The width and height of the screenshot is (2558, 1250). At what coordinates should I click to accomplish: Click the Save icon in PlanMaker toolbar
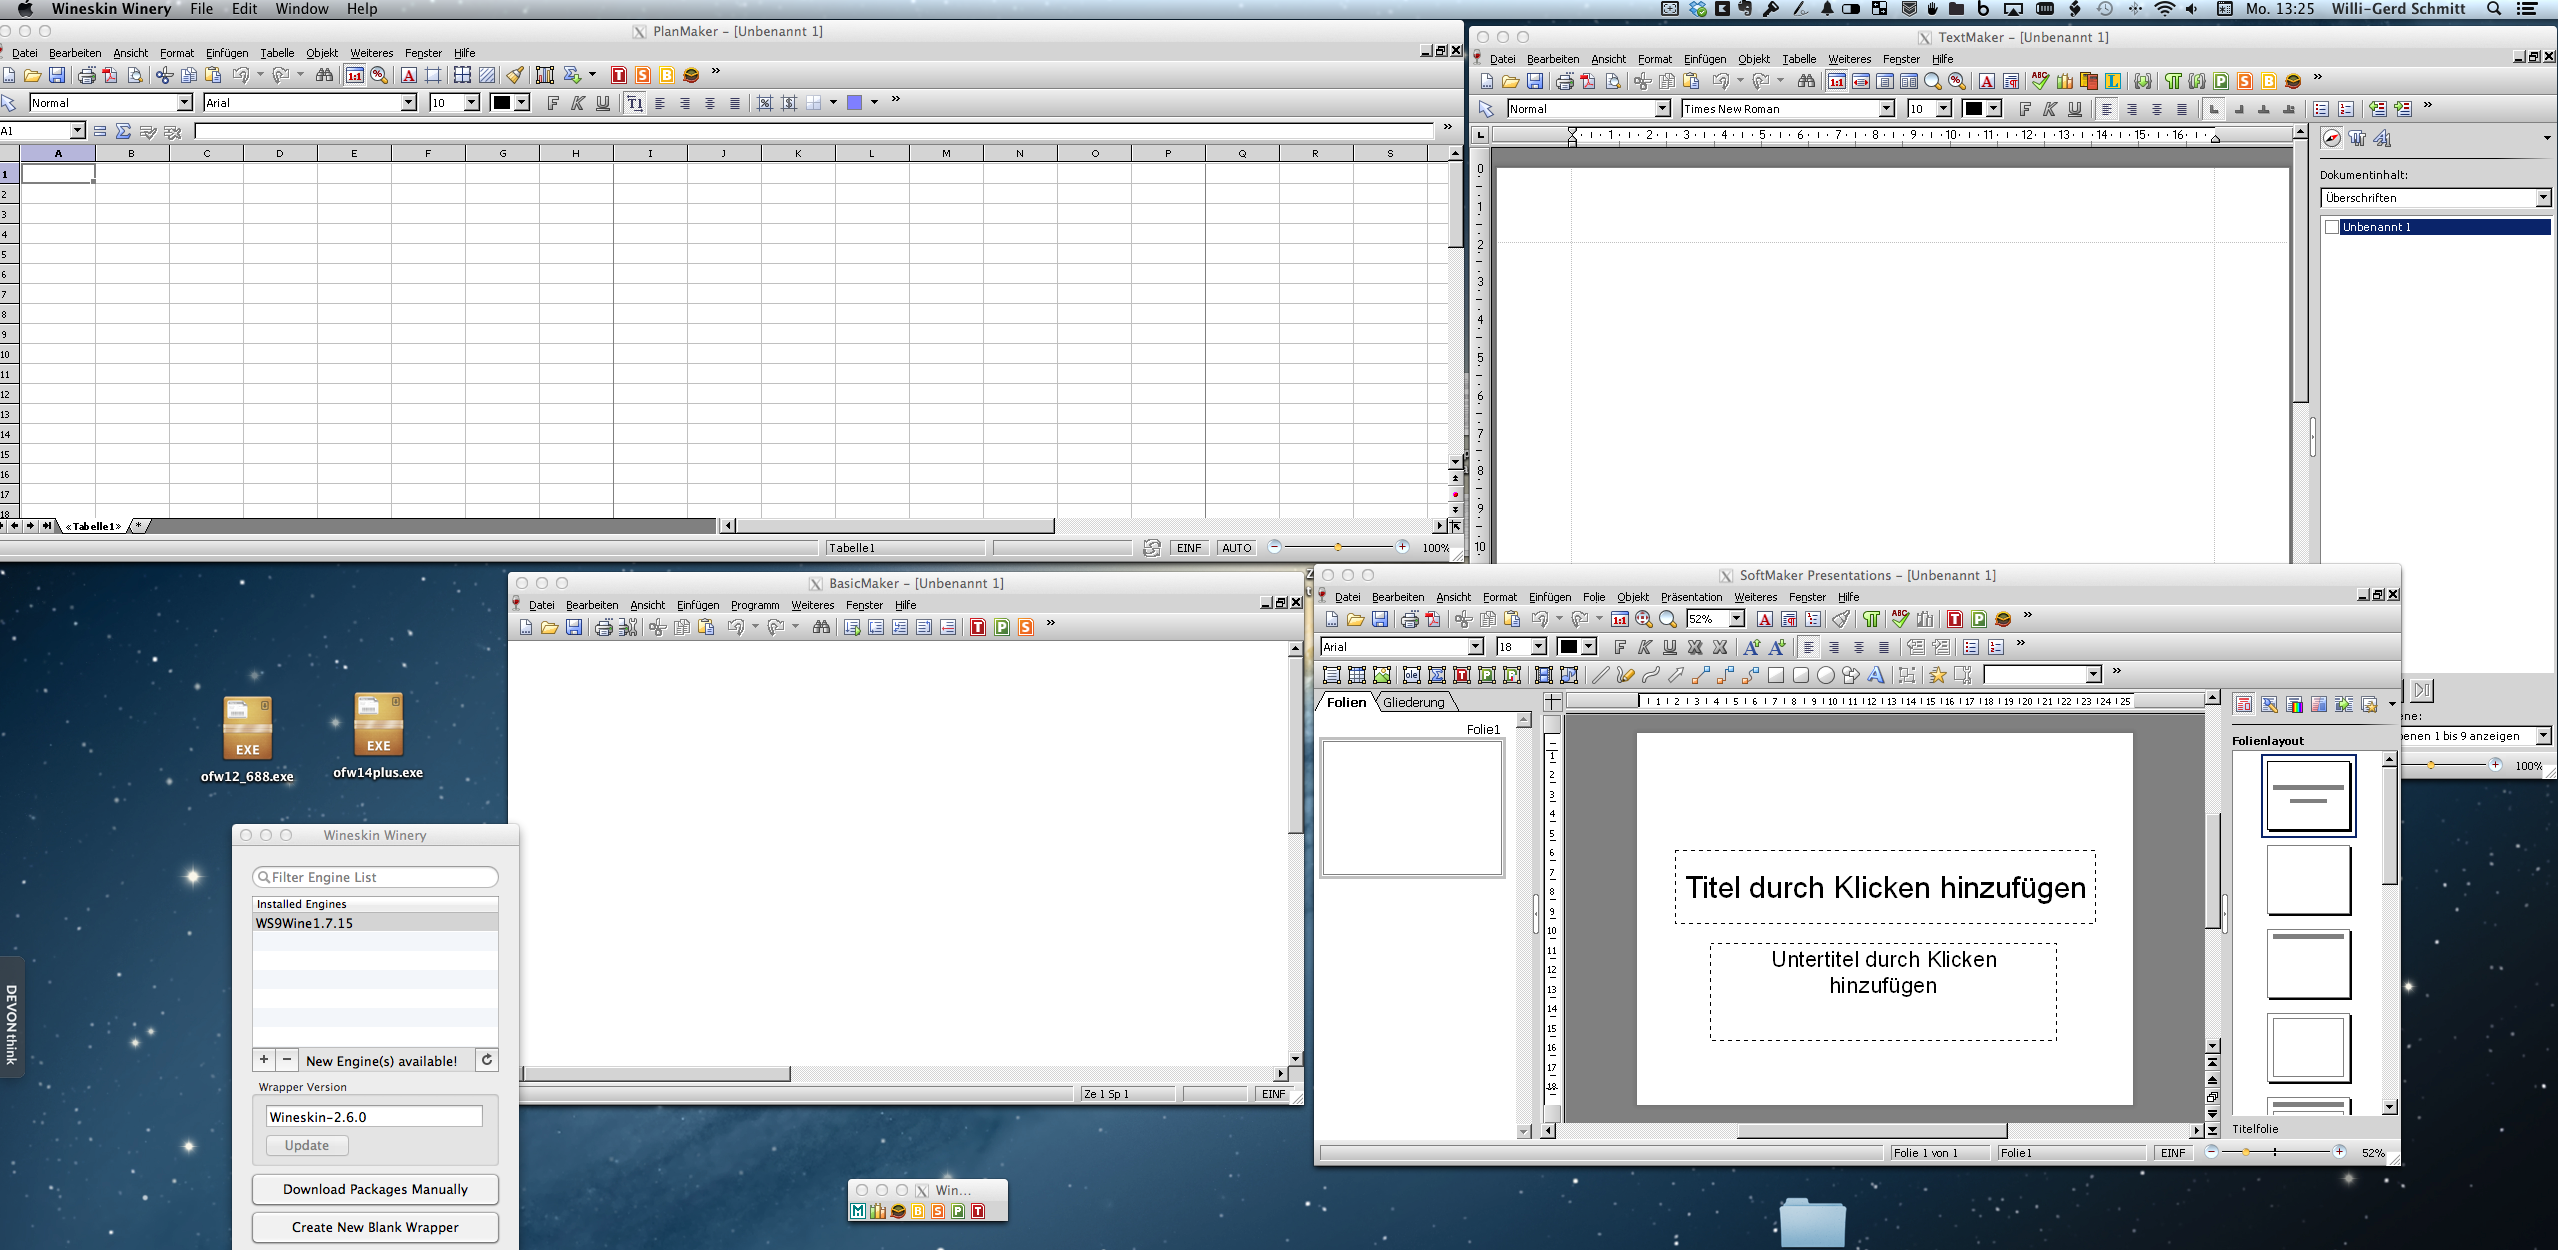click(x=57, y=75)
